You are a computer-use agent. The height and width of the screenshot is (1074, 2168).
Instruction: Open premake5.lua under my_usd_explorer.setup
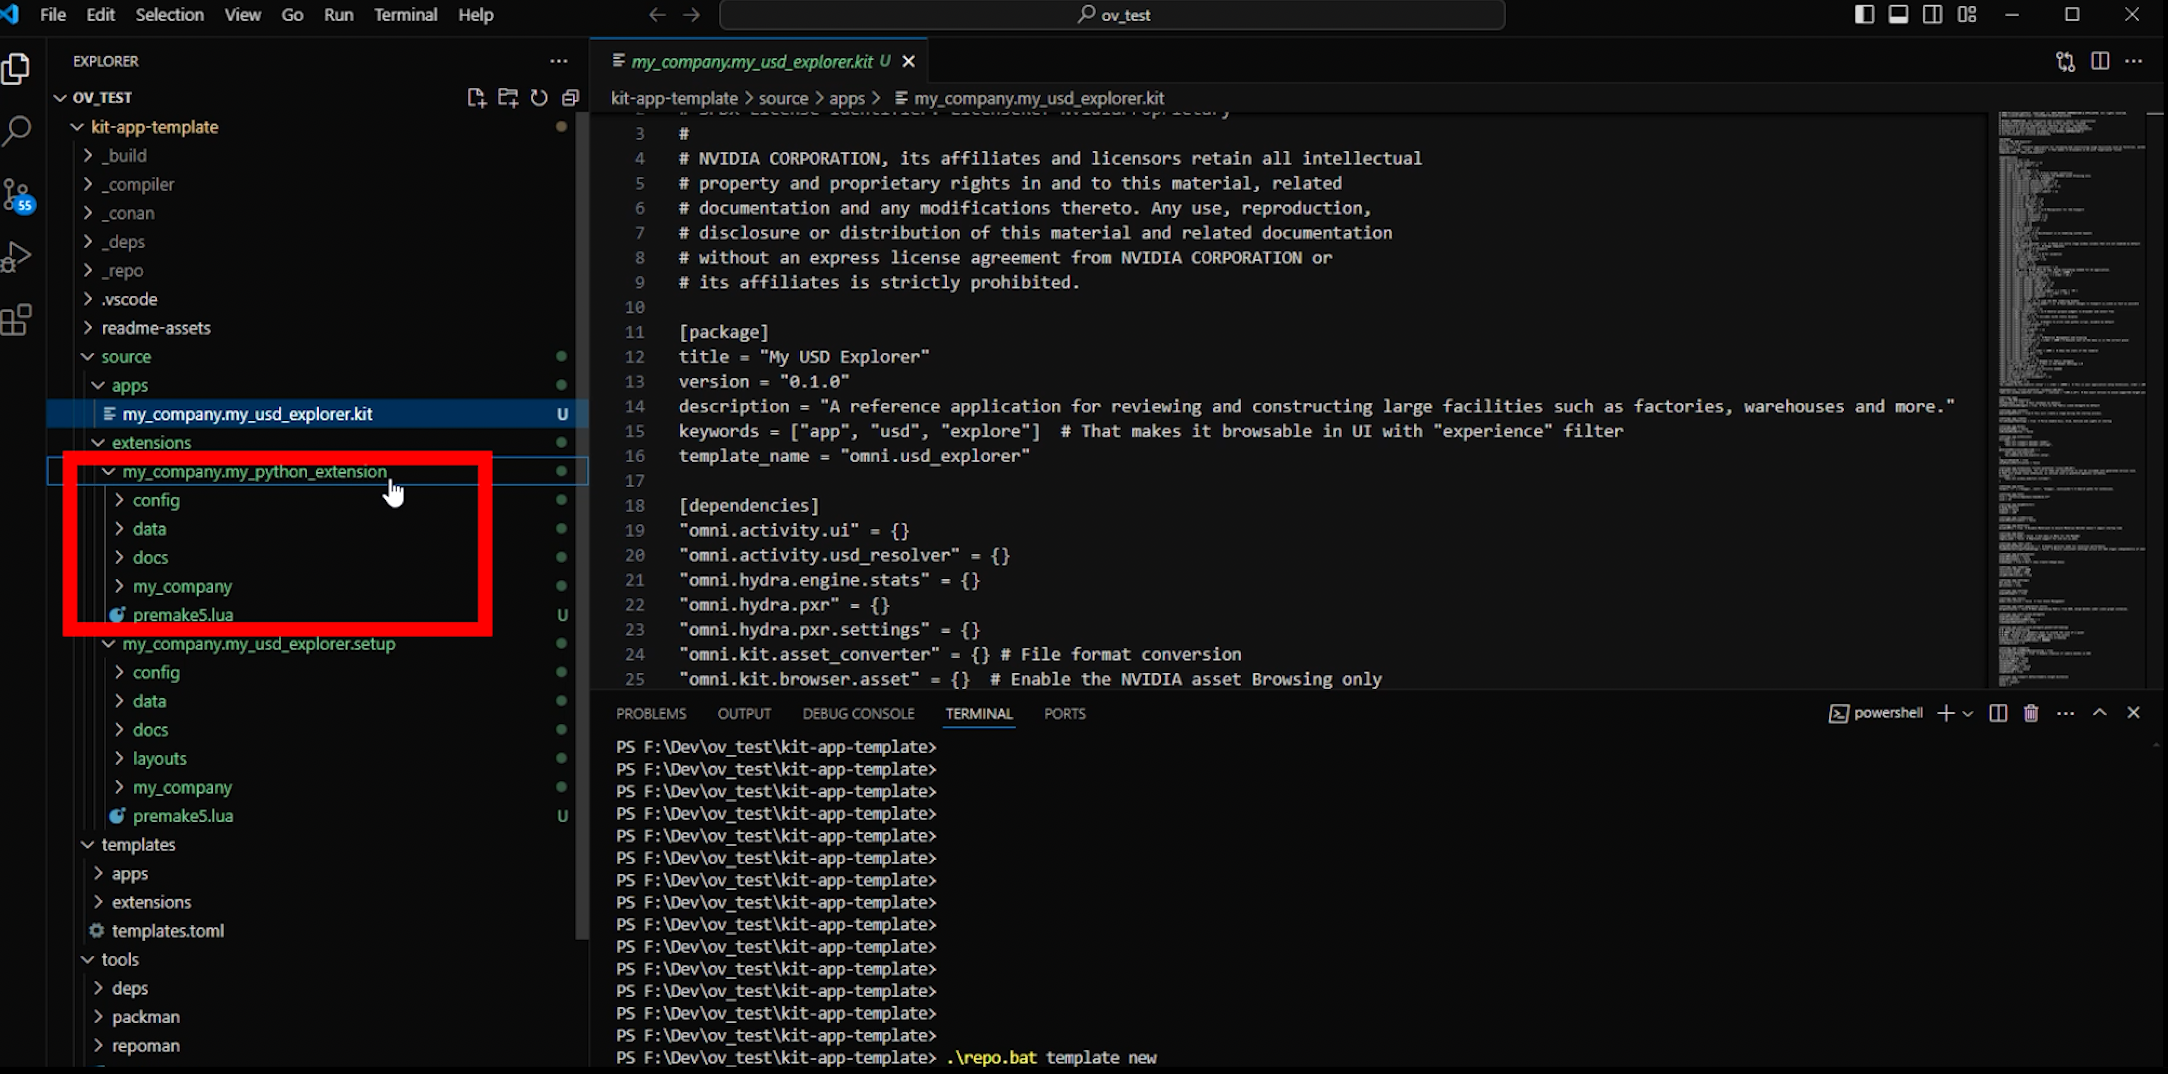pyautogui.click(x=310, y=816)
